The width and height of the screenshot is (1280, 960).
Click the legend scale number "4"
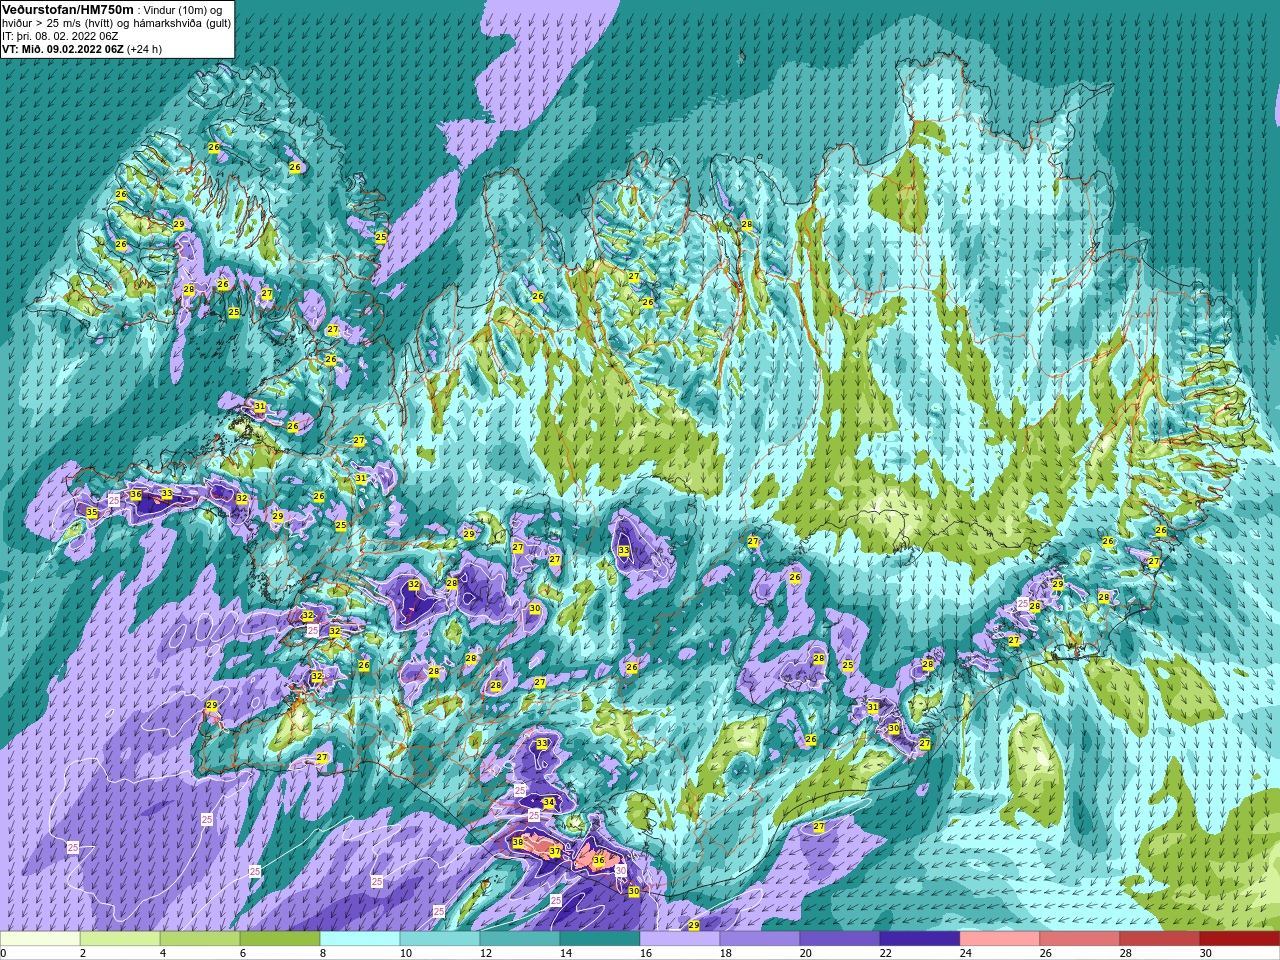162,953
